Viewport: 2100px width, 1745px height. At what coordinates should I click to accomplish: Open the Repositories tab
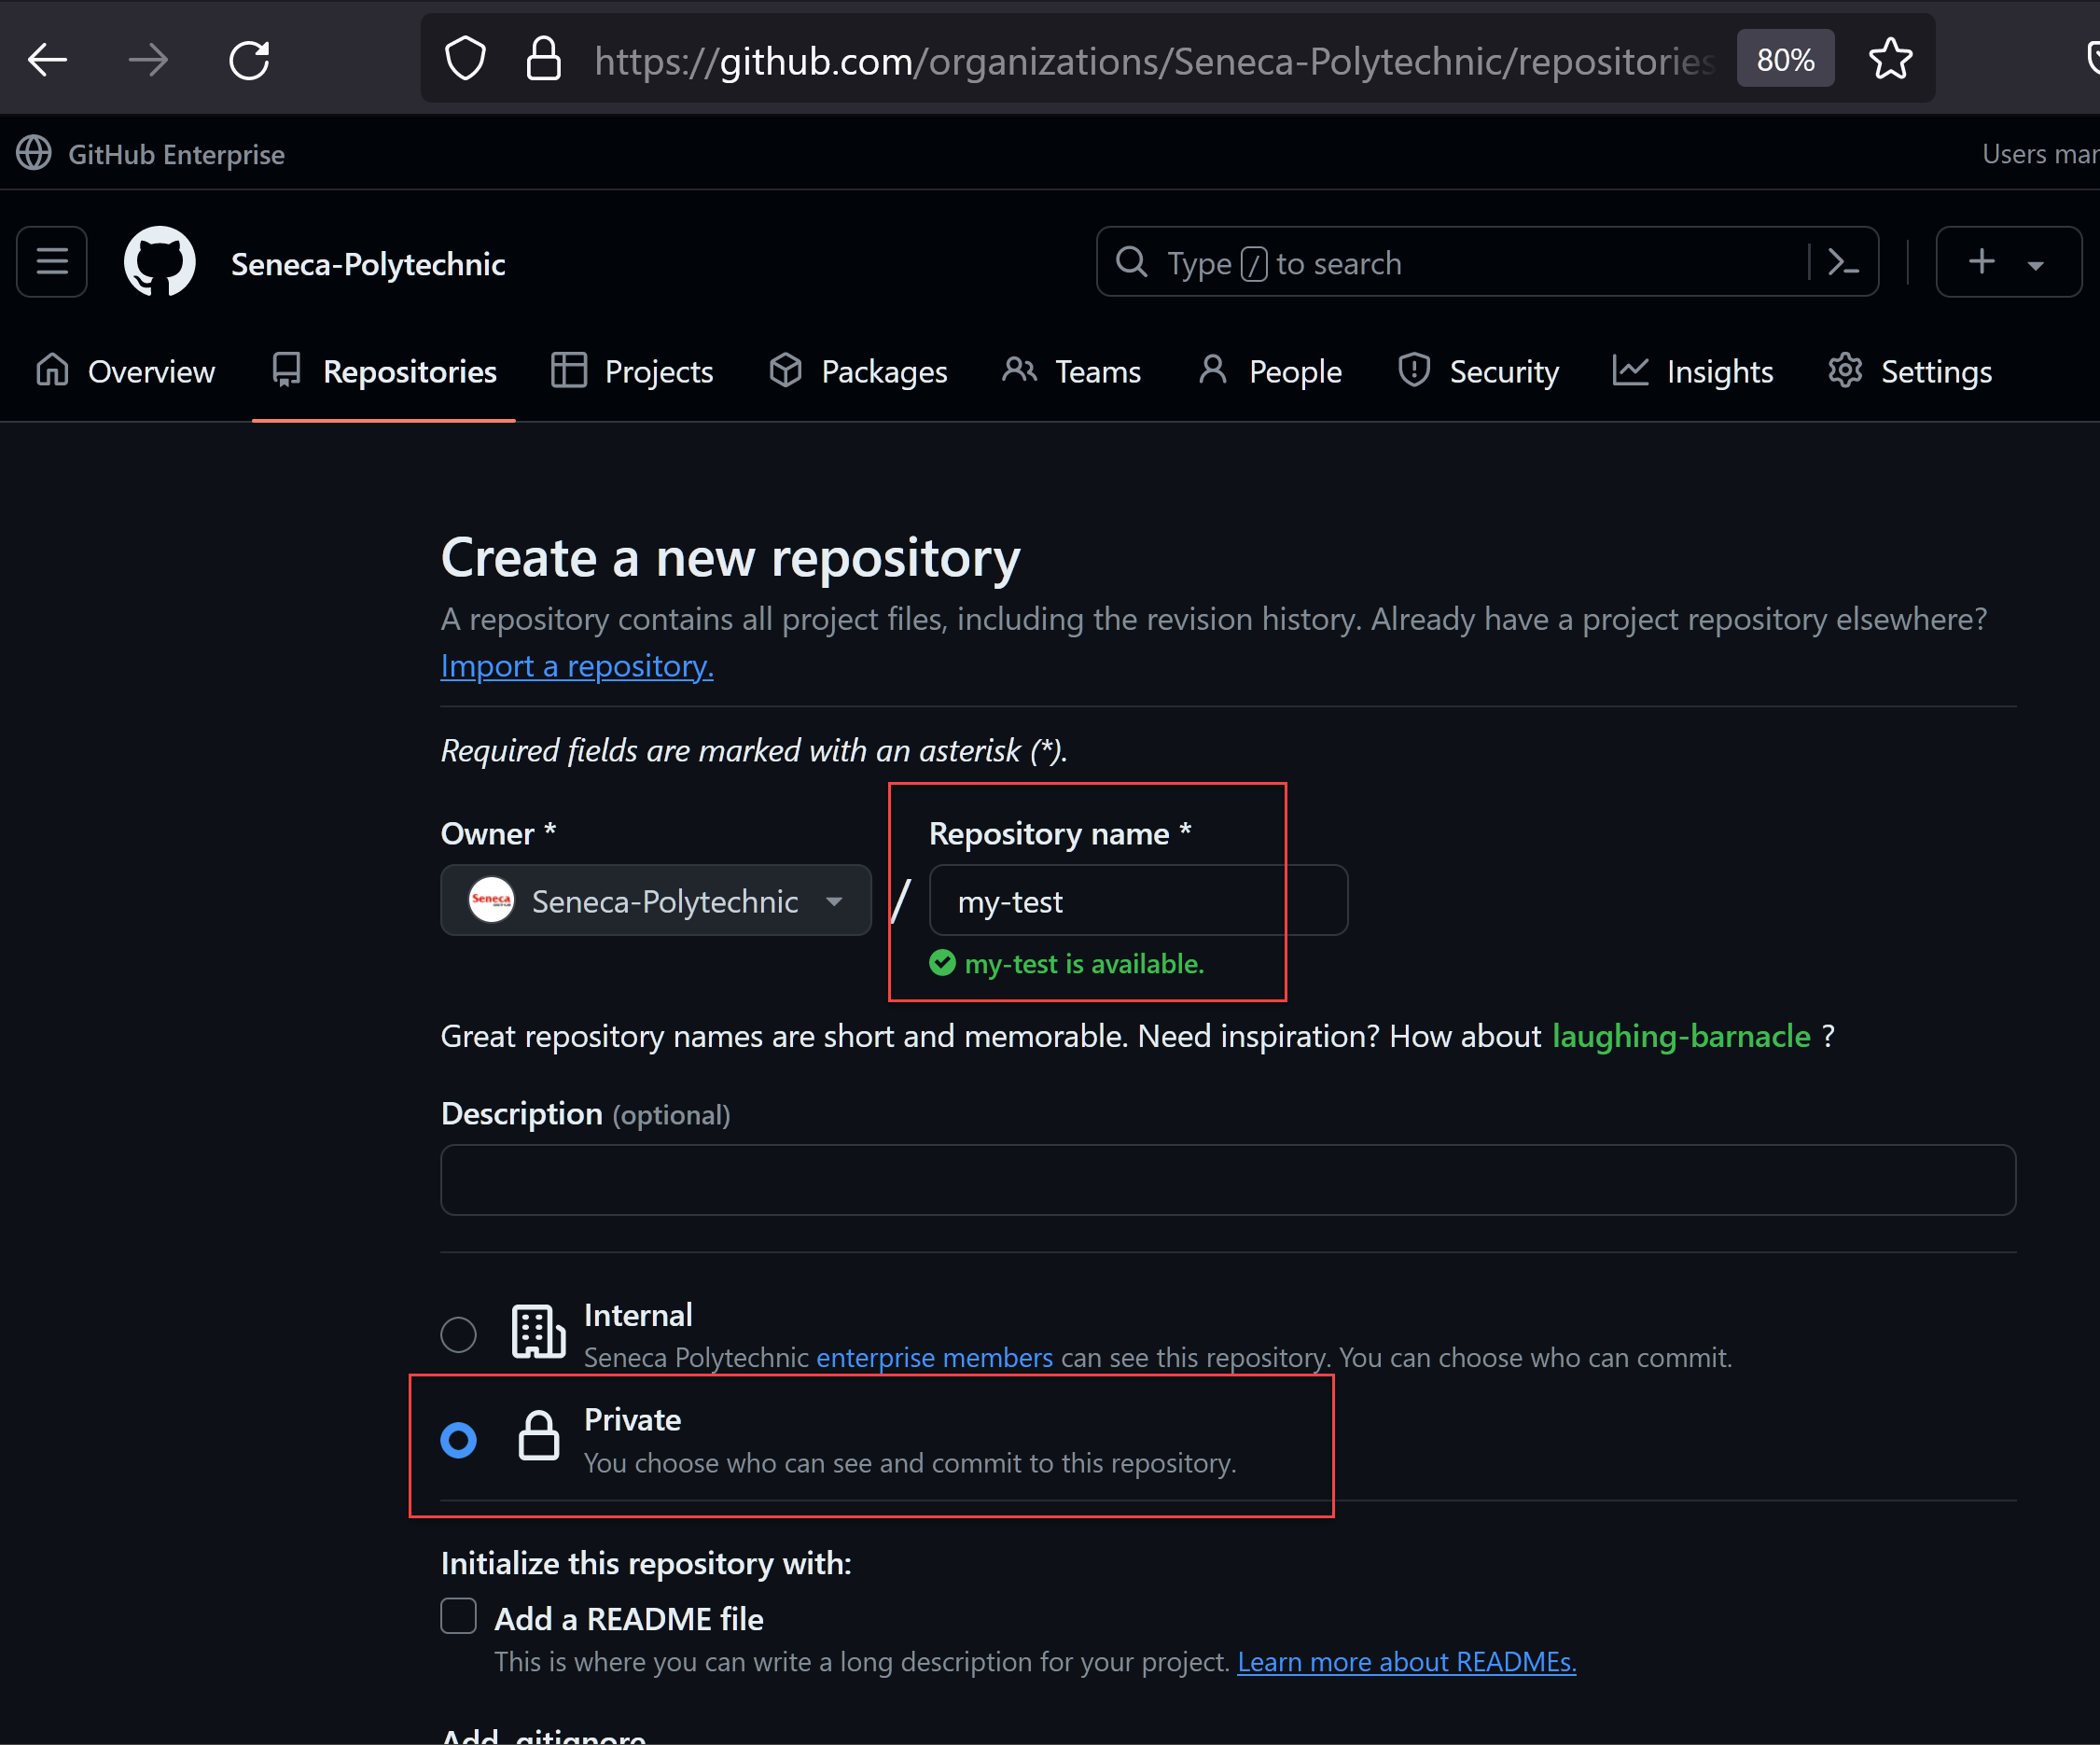click(384, 372)
